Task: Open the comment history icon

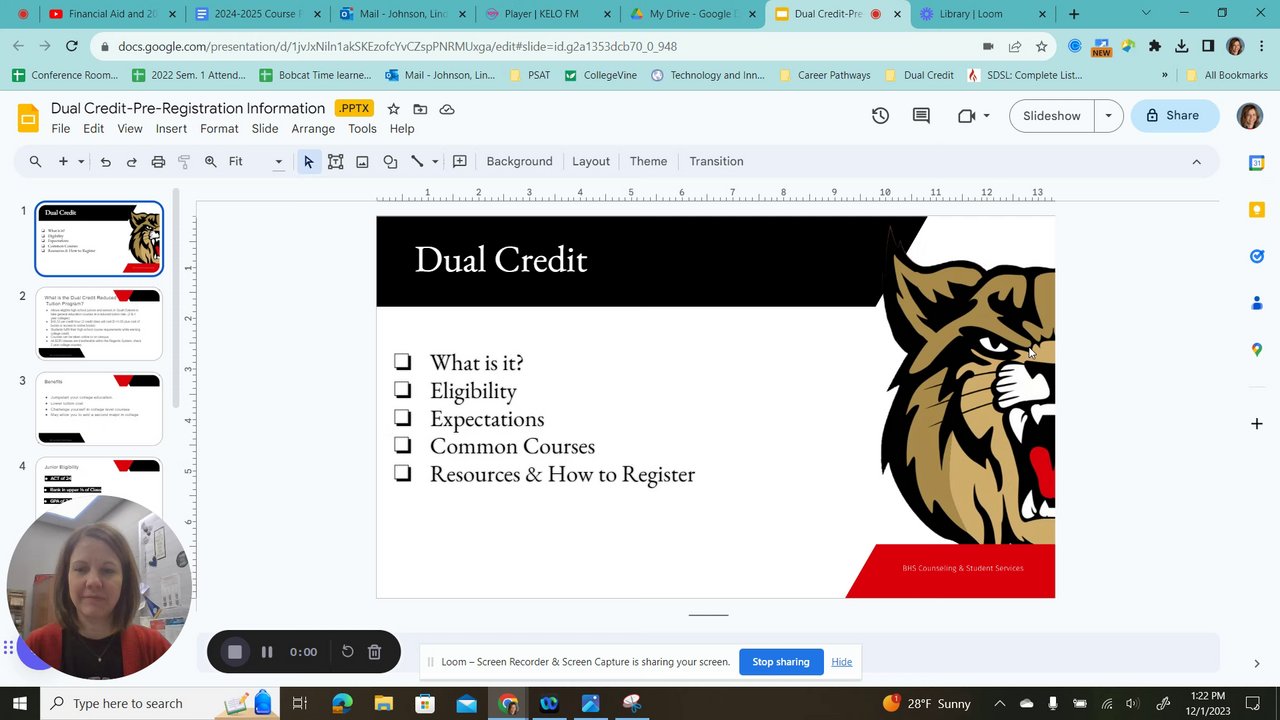Action: 921,116
